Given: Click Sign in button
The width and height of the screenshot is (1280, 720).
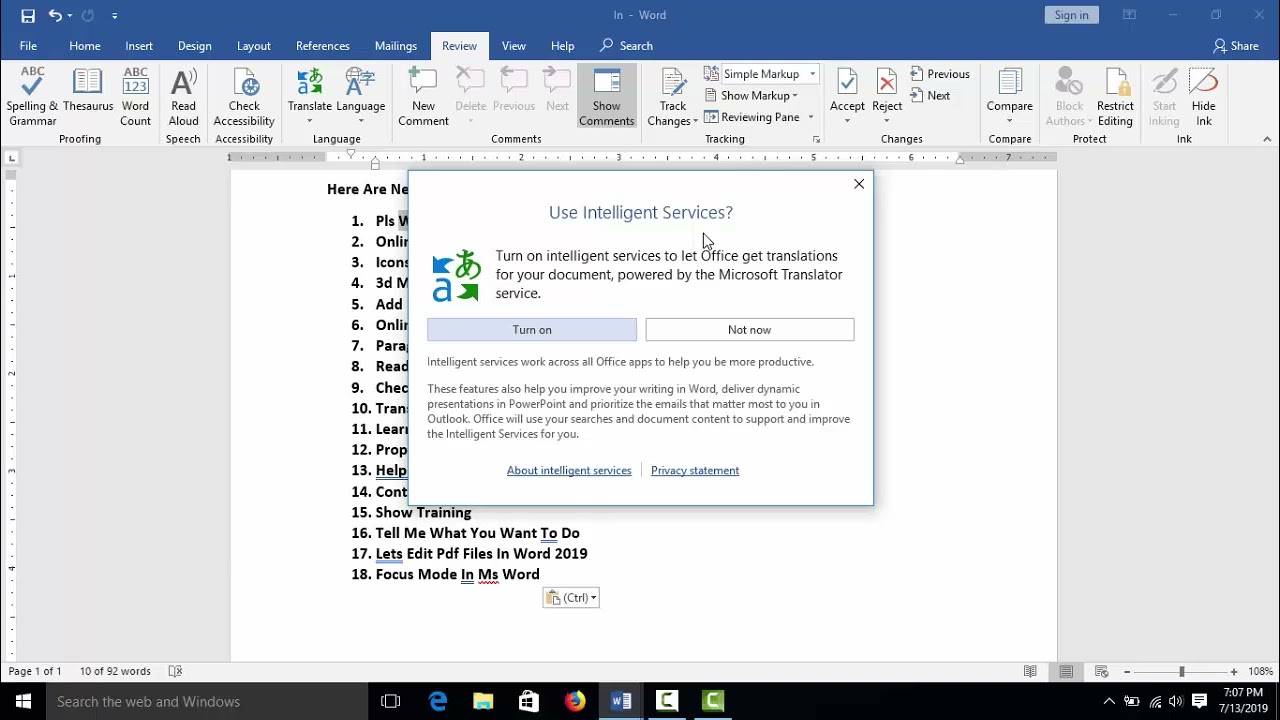Looking at the screenshot, I should pyautogui.click(x=1071, y=15).
